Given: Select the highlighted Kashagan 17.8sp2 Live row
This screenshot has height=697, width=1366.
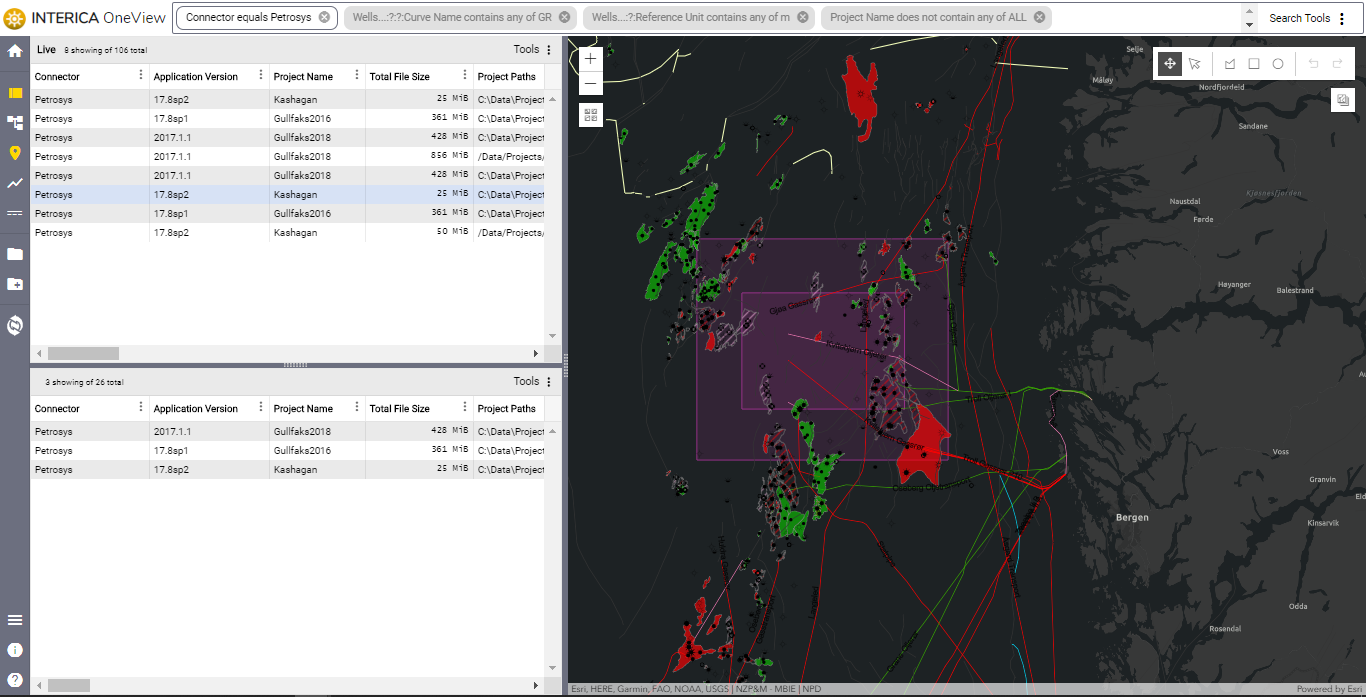Looking at the screenshot, I should click(x=288, y=195).
